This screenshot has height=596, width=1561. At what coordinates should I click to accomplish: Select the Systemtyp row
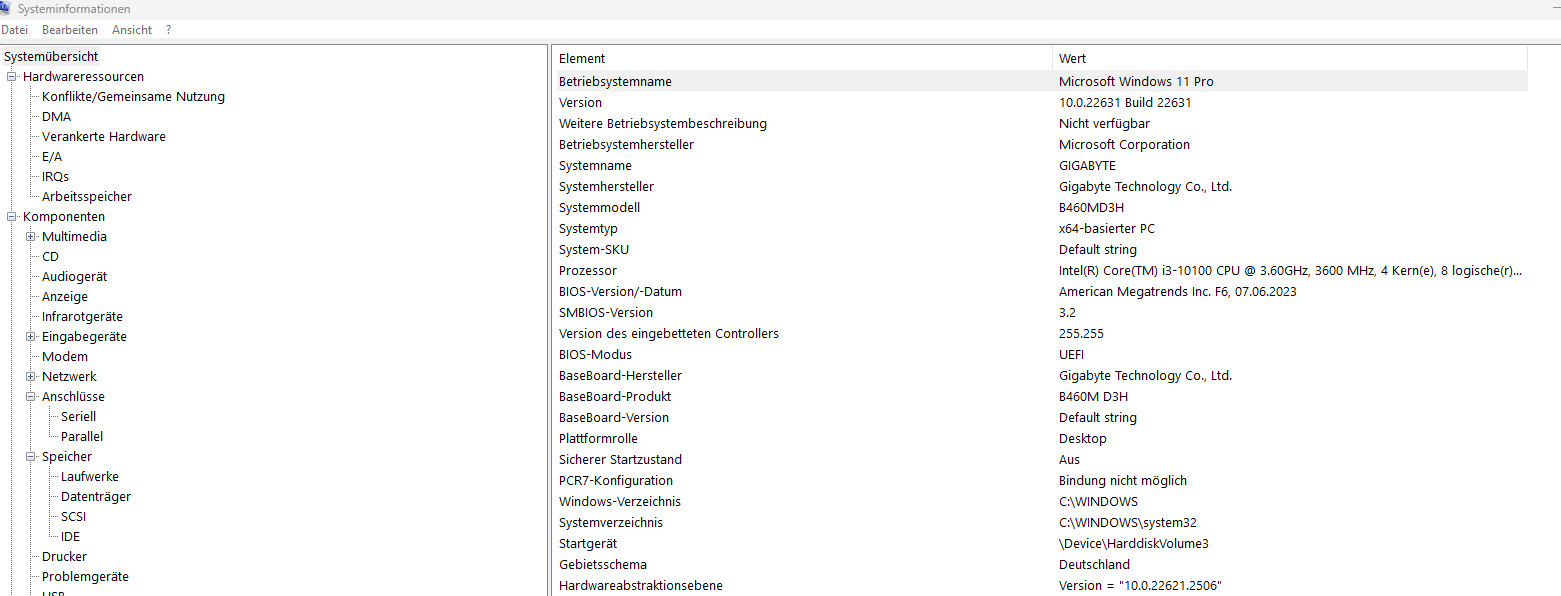pos(1041,229)
